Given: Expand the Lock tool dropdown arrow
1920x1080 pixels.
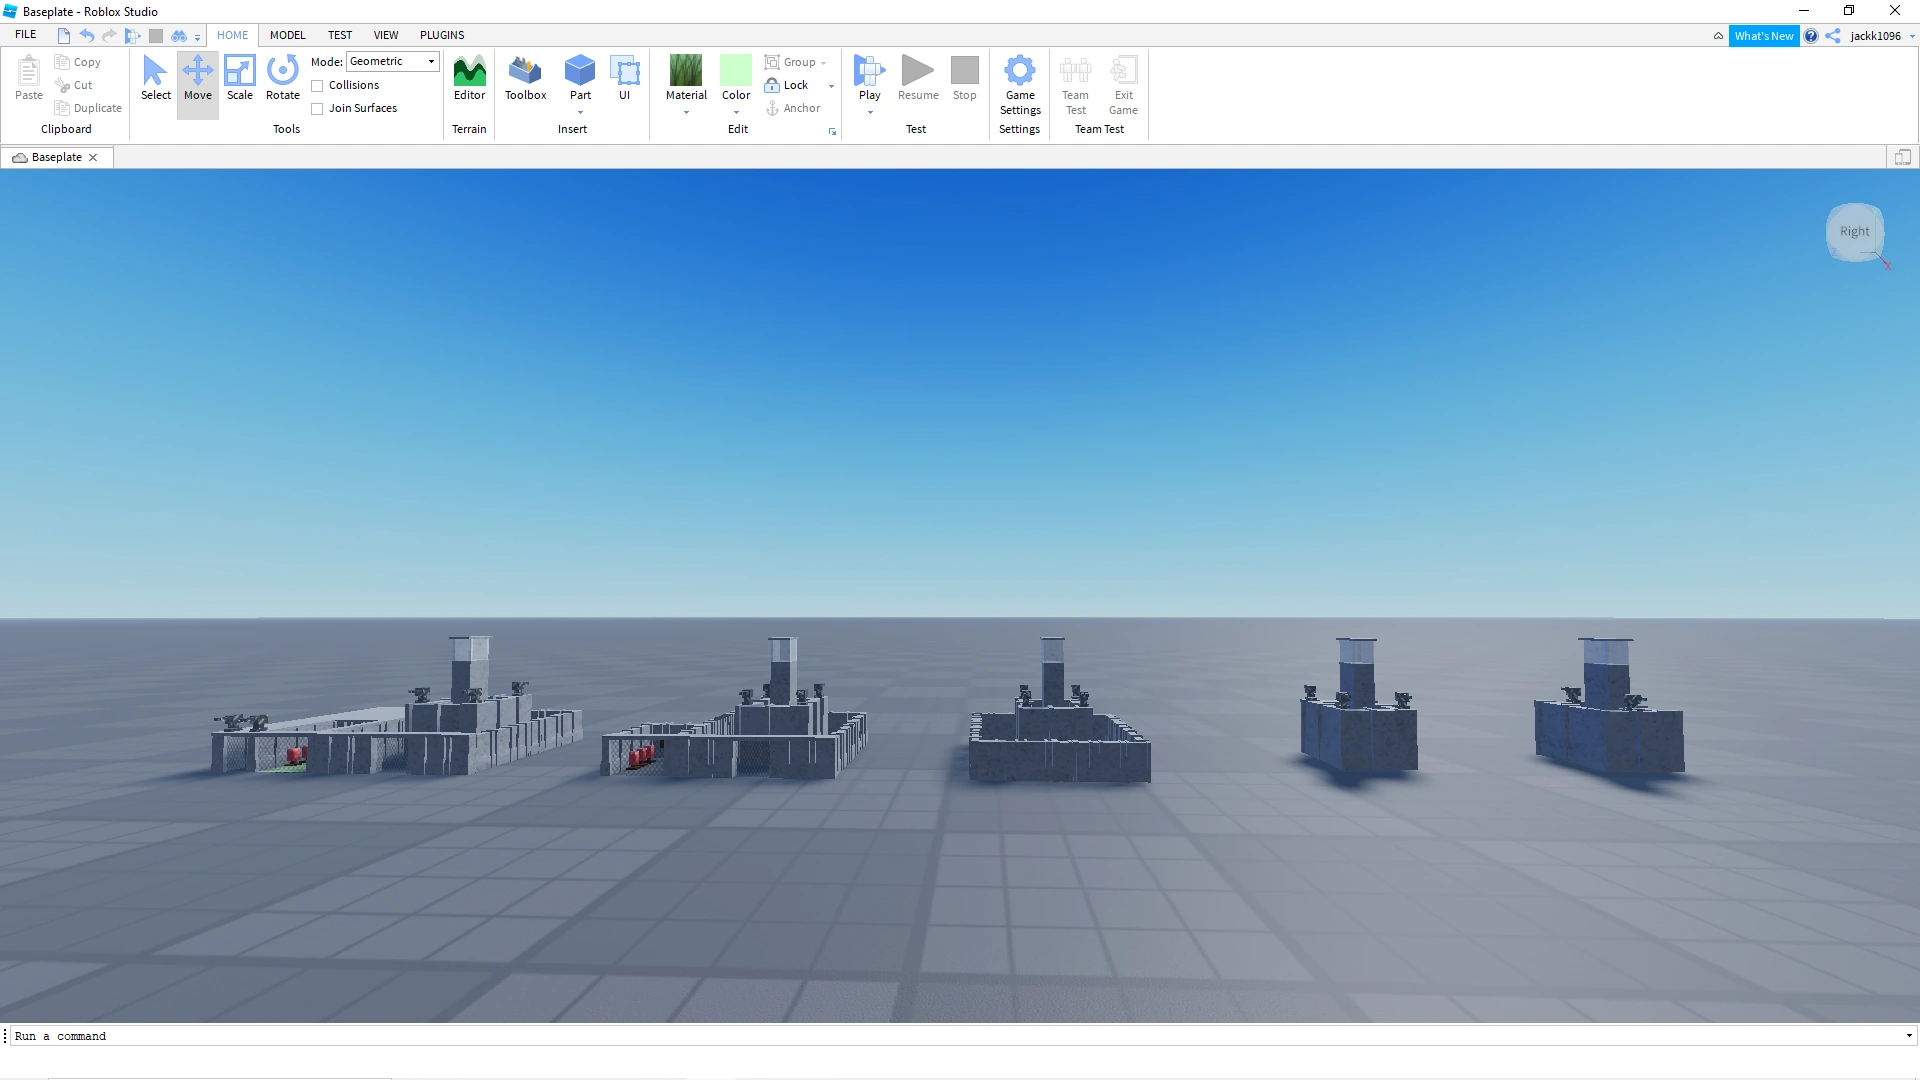Looking at the screenshot, I should coord(831,86).
